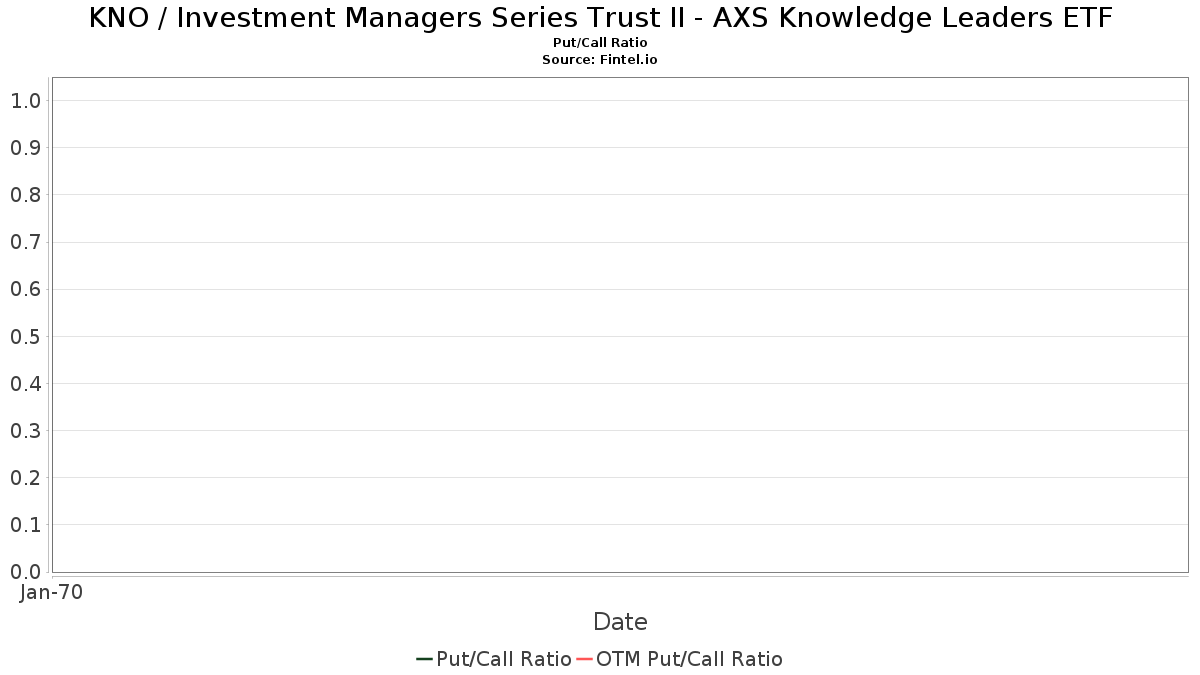Click the 0.8 y-axis label
This screenshot has height=675, width=1200.
(x=25, y=195)
